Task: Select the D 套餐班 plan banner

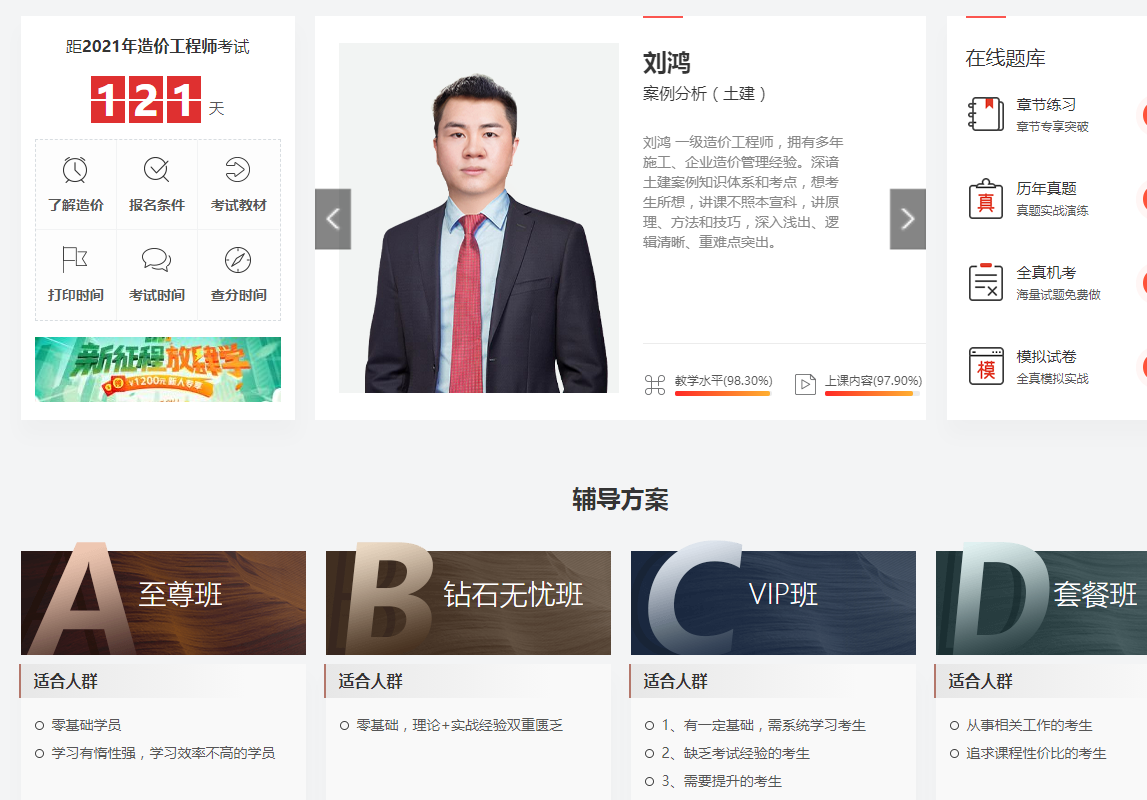Action: (x=1042, y=603)
